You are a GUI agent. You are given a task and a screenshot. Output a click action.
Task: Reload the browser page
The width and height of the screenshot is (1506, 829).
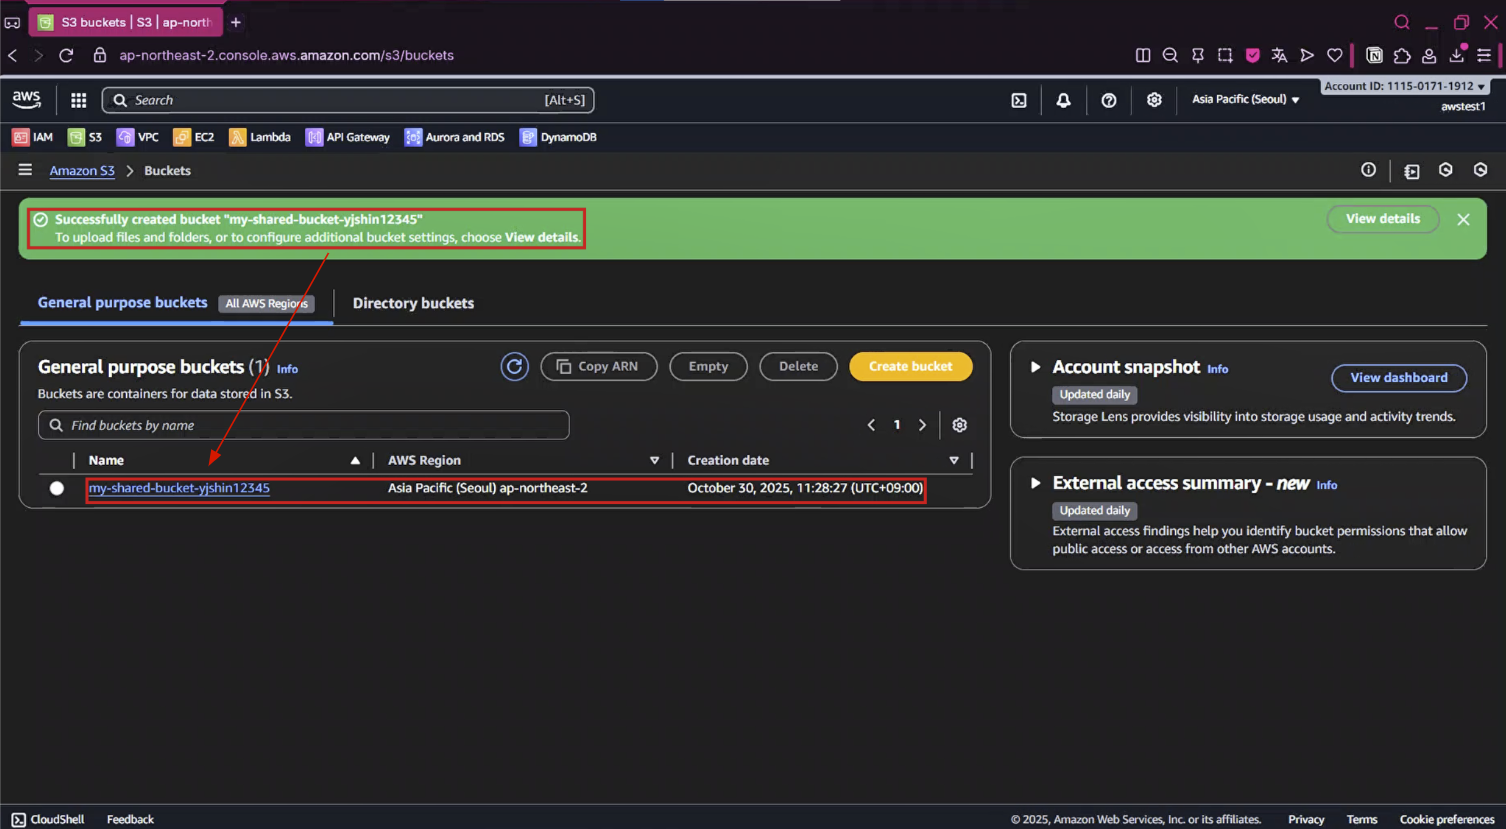click(x=66, y=55)
